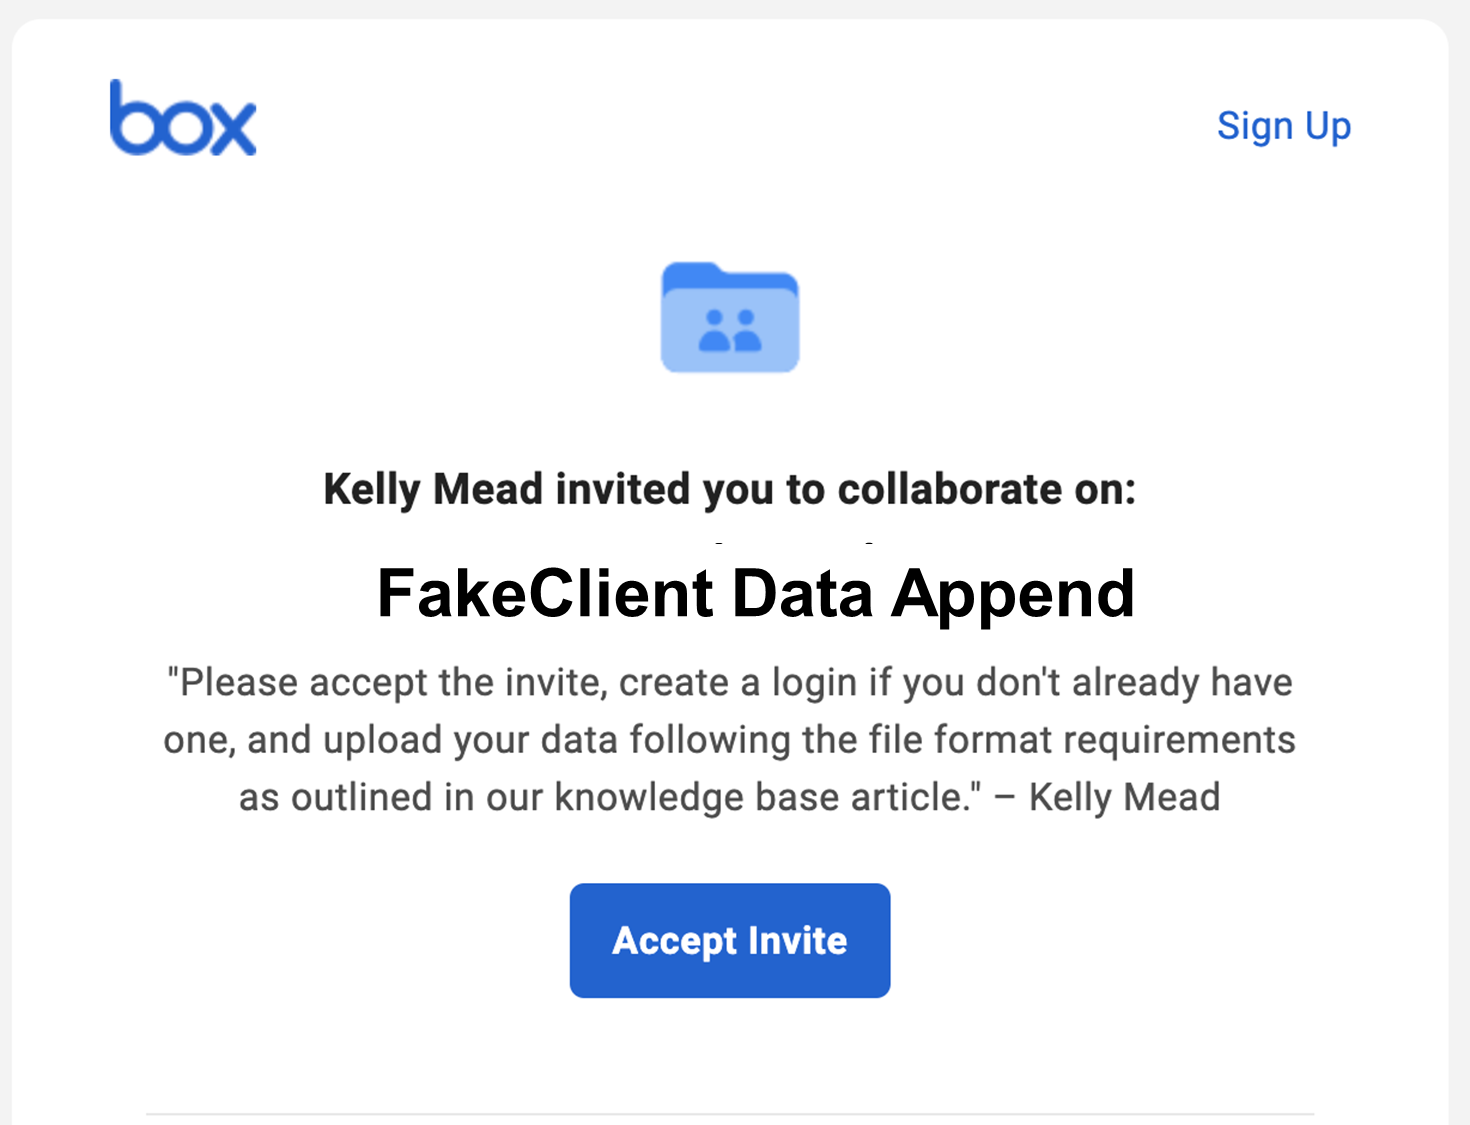This screenshot has width=1470, height=1125.
Task: Click the "– Kelly Mead" message signature
Action: [1107, 798]
